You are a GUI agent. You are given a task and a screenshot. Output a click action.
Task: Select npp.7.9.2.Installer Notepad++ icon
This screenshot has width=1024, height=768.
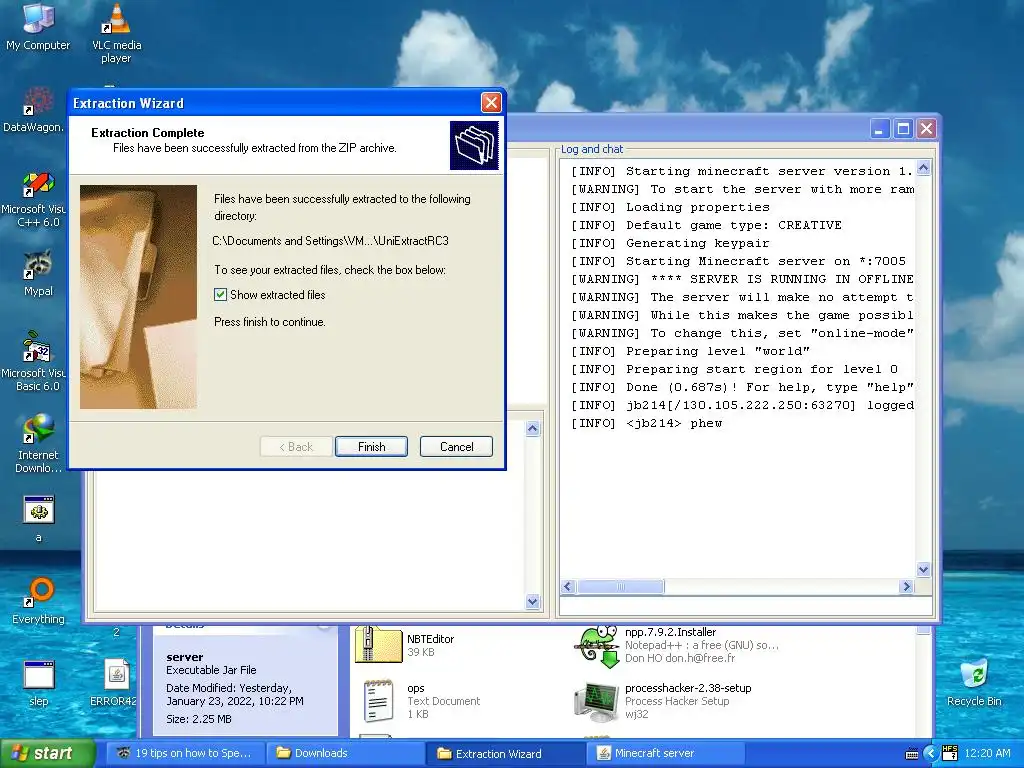coord(597,645)
